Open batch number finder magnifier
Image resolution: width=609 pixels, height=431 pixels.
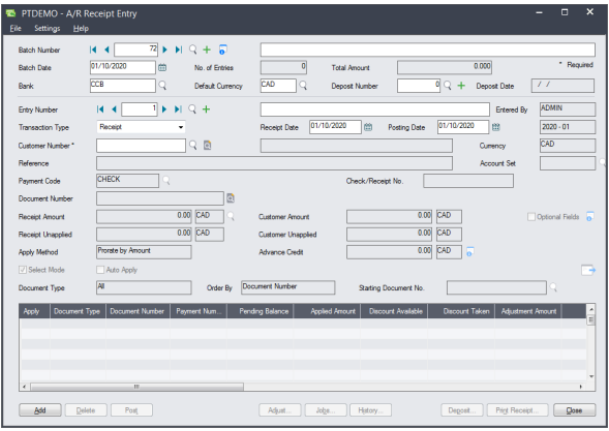point(193,50)
